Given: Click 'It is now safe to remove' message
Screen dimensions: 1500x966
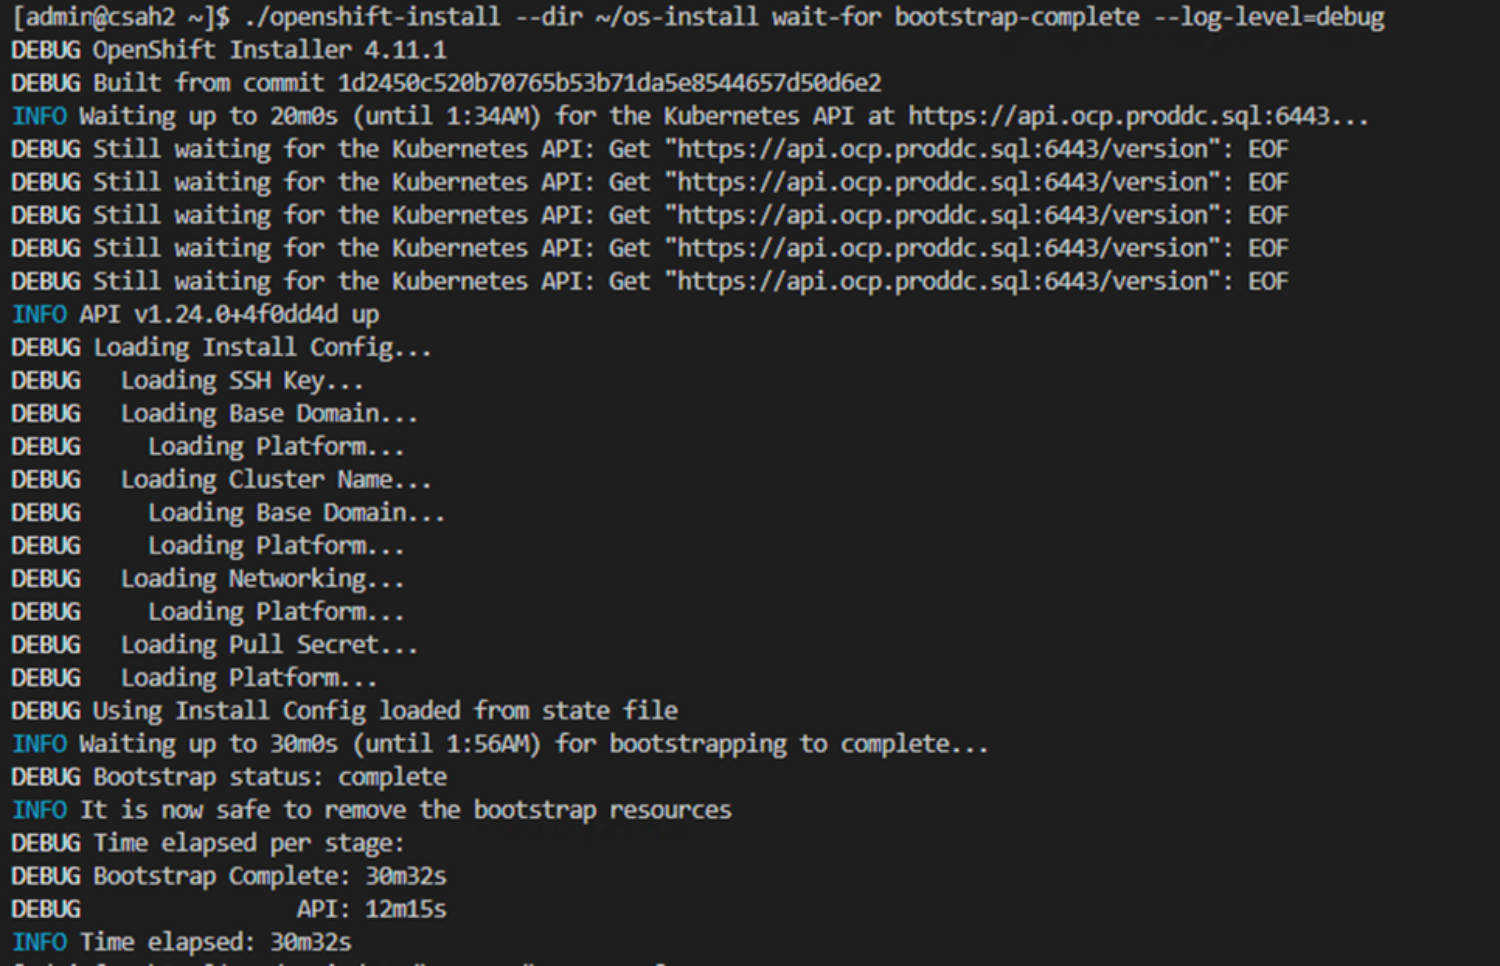Looking at the screenshot, I should tap(406, 809).
